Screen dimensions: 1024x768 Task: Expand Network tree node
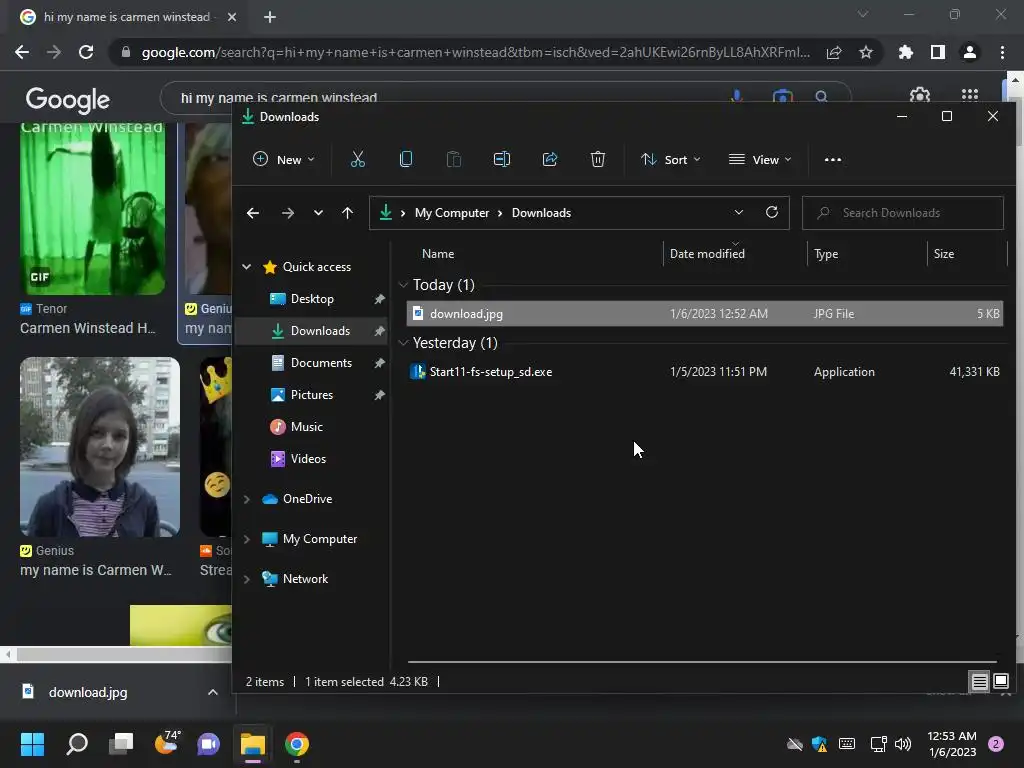point(247,579)
